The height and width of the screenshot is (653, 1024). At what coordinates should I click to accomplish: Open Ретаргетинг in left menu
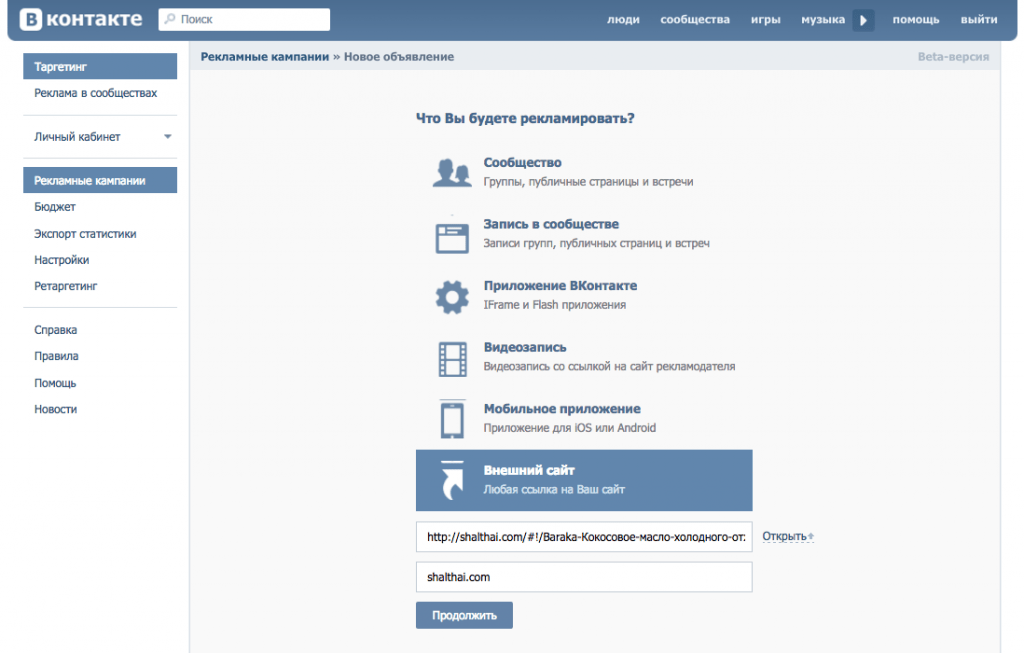pyautogui.click(x=66, y=286)
